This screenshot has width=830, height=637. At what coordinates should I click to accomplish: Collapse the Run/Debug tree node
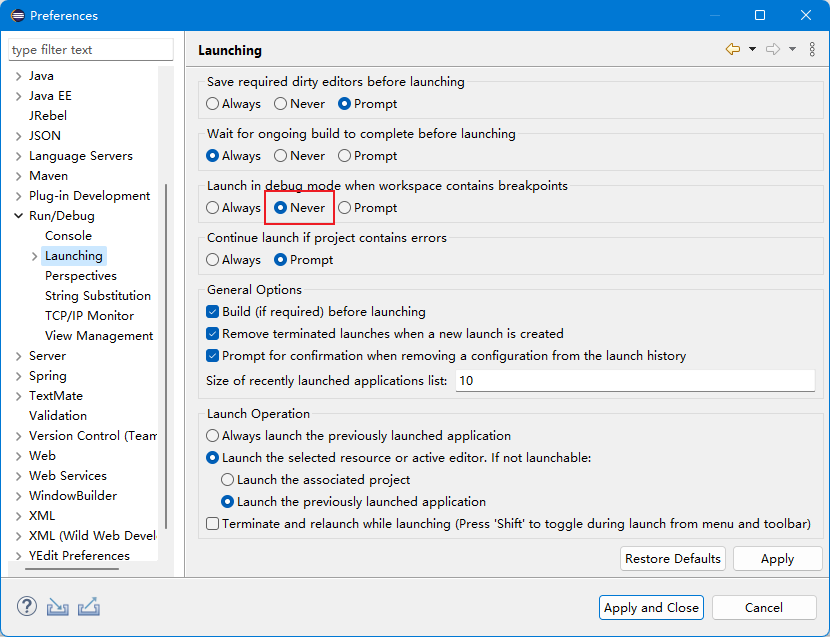(19, 216)
